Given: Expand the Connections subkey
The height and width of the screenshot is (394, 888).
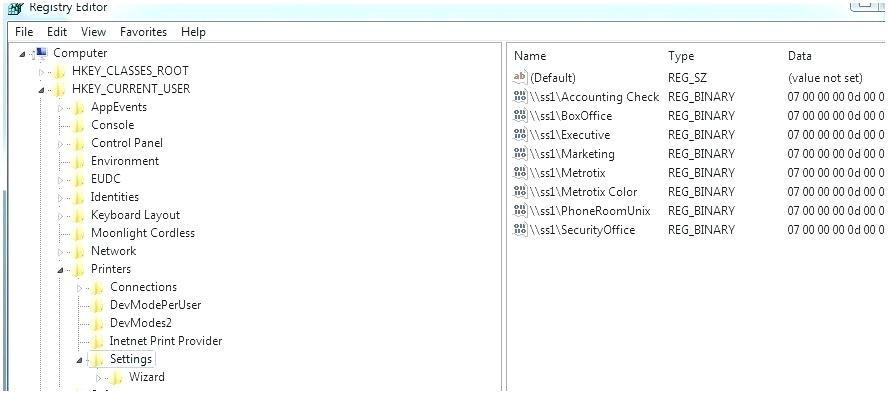Looking at the screenshot, I should coord(79,288).
